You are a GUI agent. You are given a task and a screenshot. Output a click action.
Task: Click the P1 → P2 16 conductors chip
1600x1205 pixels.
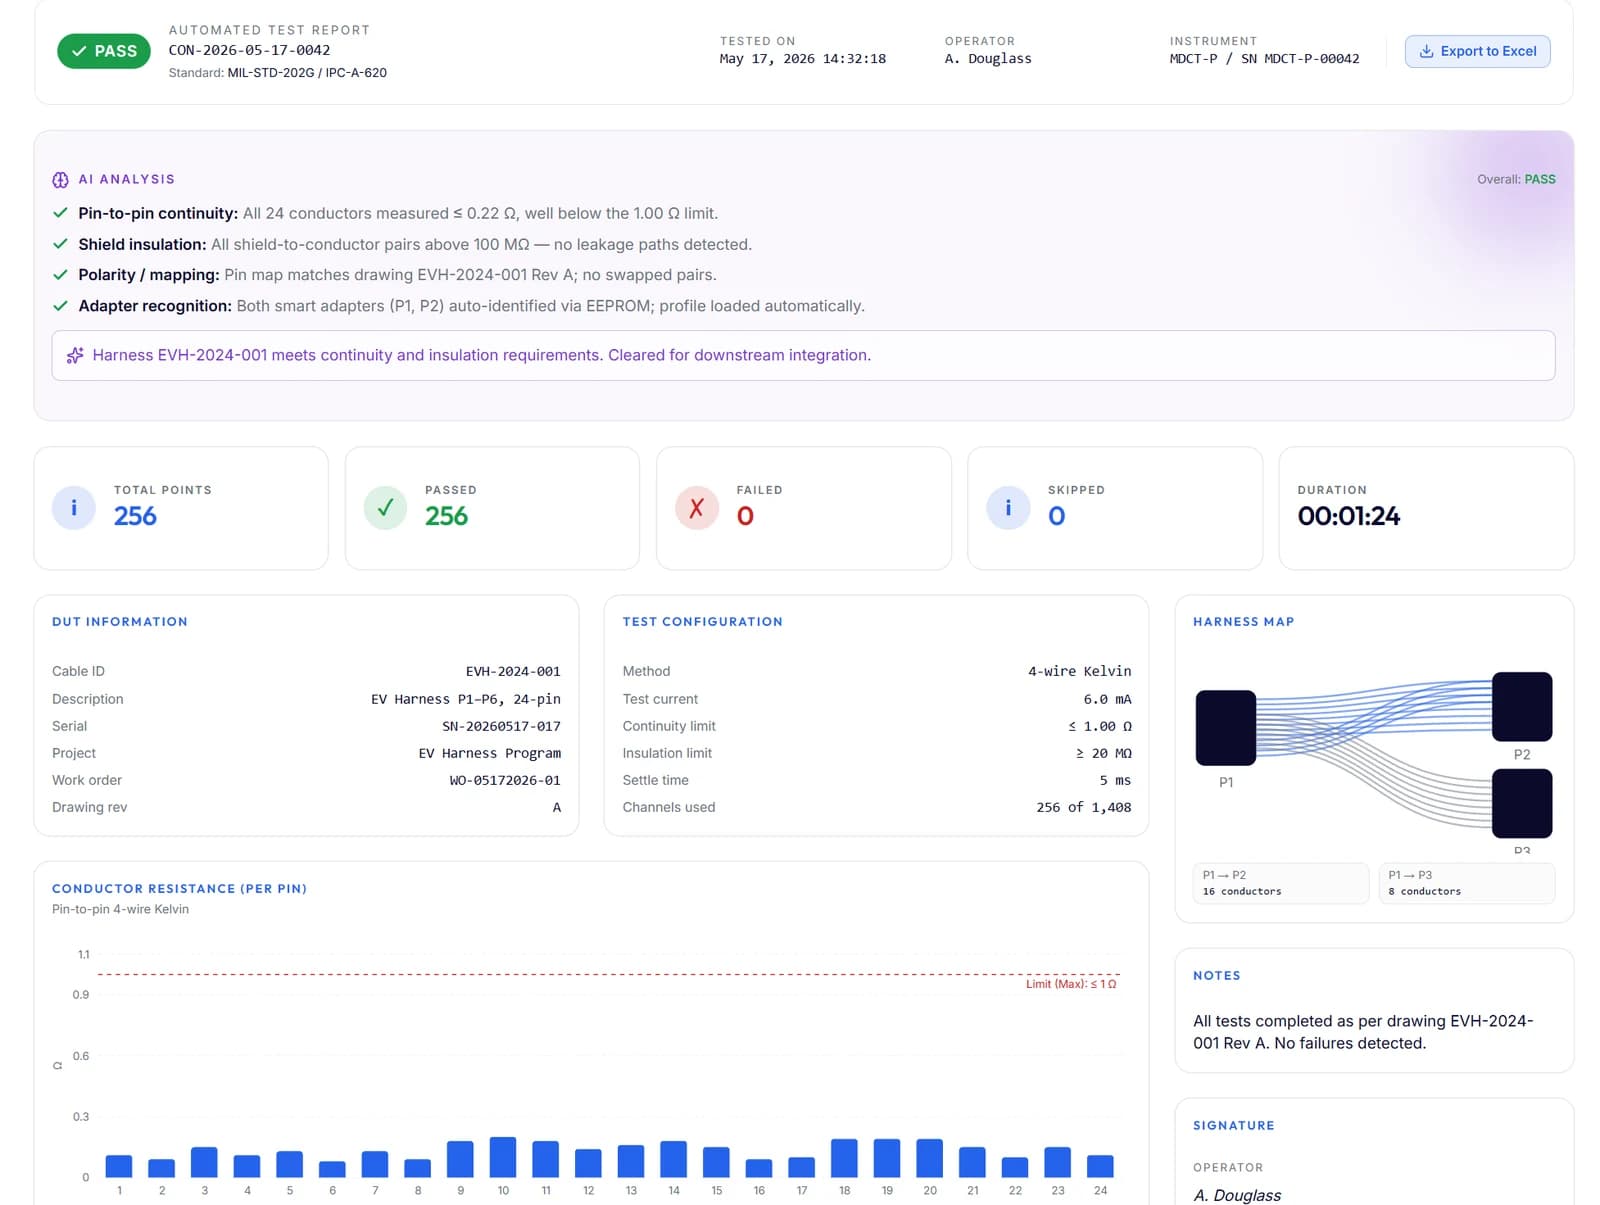coord(1281,883)
